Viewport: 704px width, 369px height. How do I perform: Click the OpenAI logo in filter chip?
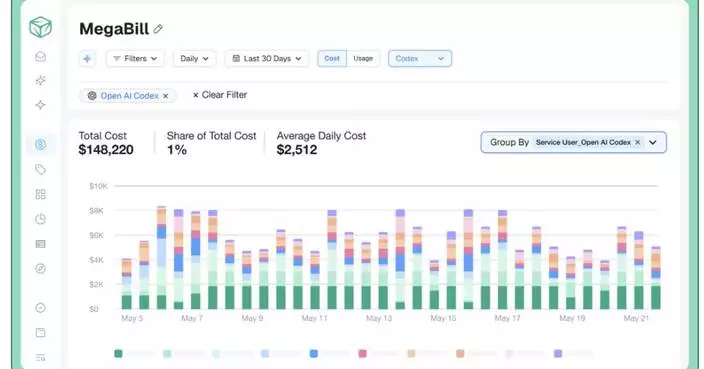click(92, 96)
